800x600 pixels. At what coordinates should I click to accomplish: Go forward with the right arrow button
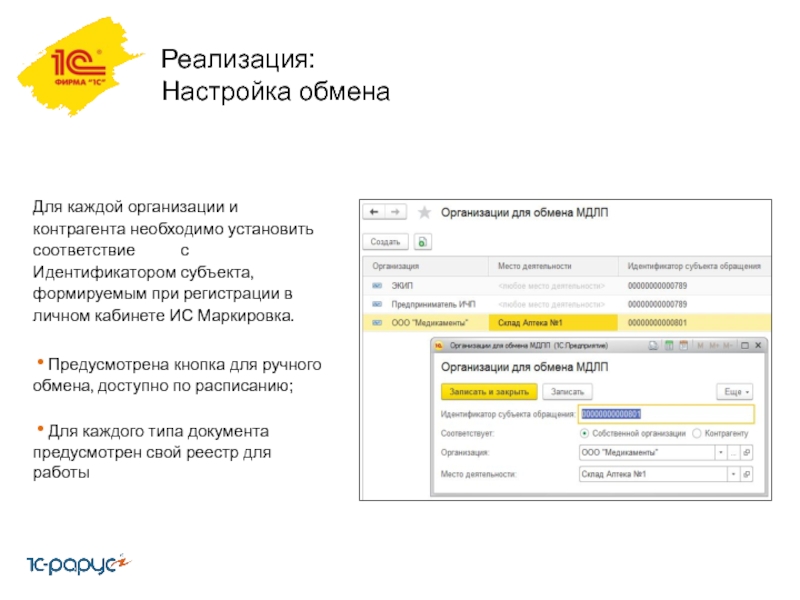(395, 212)
